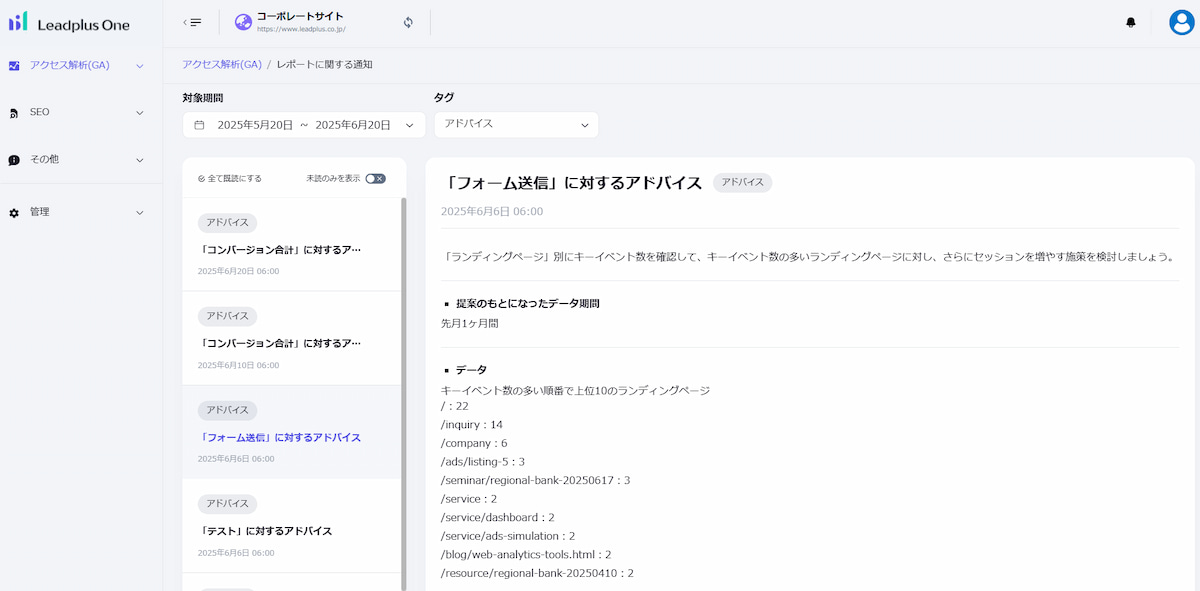Image resolution: width=1200 pixels, height=591 pixels.
Task: Open notifications via the bell icon
Action: [1131, 21]
